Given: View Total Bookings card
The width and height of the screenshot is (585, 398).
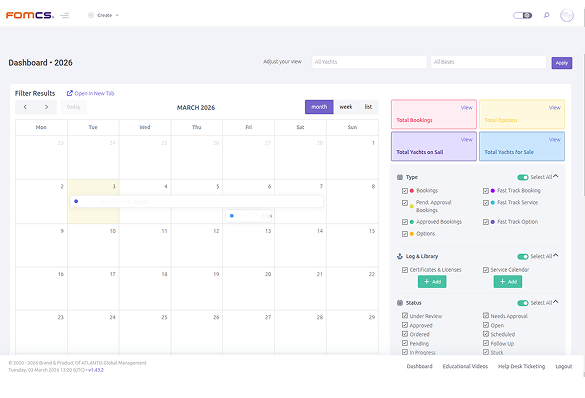Looking at the screenshot, I should pos(466,107).
